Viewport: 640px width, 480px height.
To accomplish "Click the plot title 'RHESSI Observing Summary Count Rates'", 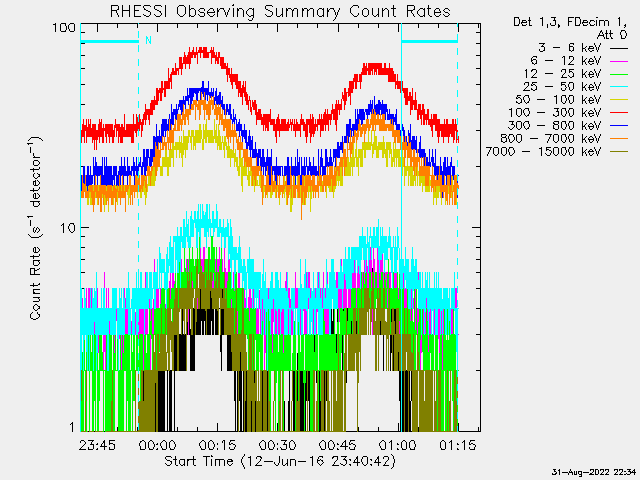I will point(280,11).
